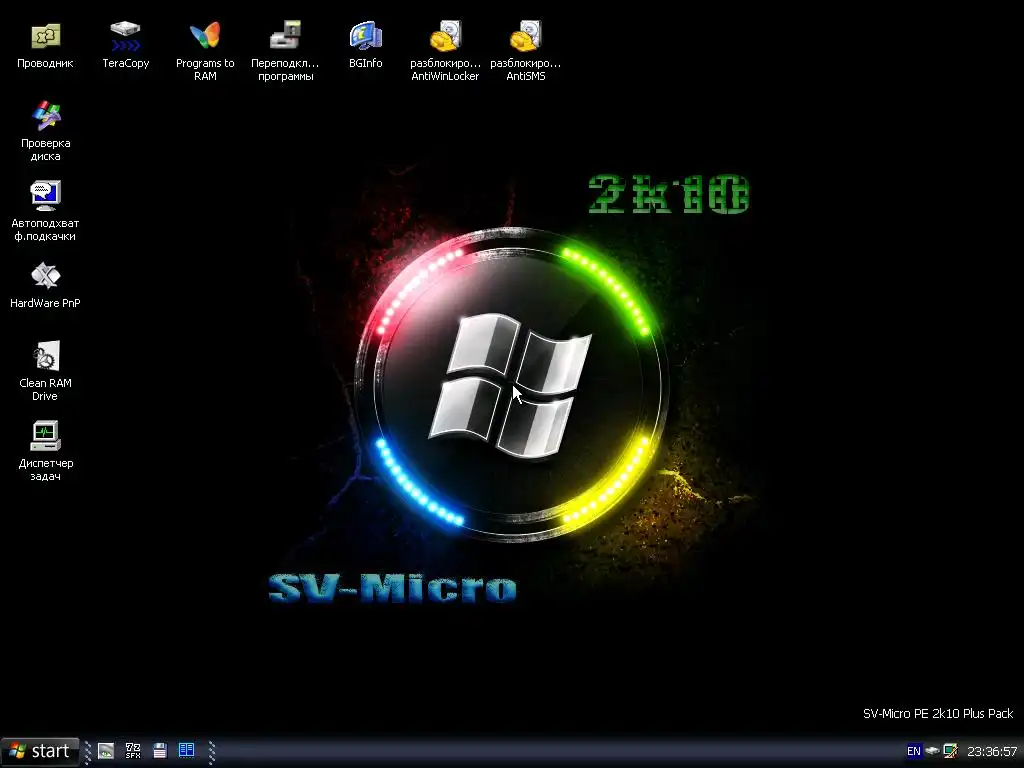The height and width of the screenshot is (768, 1024).
Task: Open the разблокиро... AntiSMS shortcut
Action: (x=526, y=51)
